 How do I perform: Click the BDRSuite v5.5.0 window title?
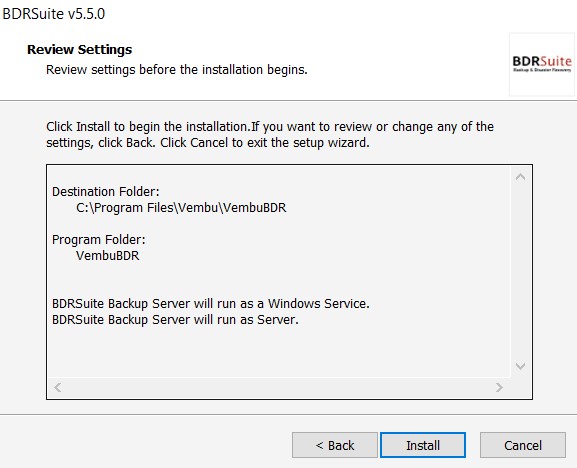click(x=54, y=14)
